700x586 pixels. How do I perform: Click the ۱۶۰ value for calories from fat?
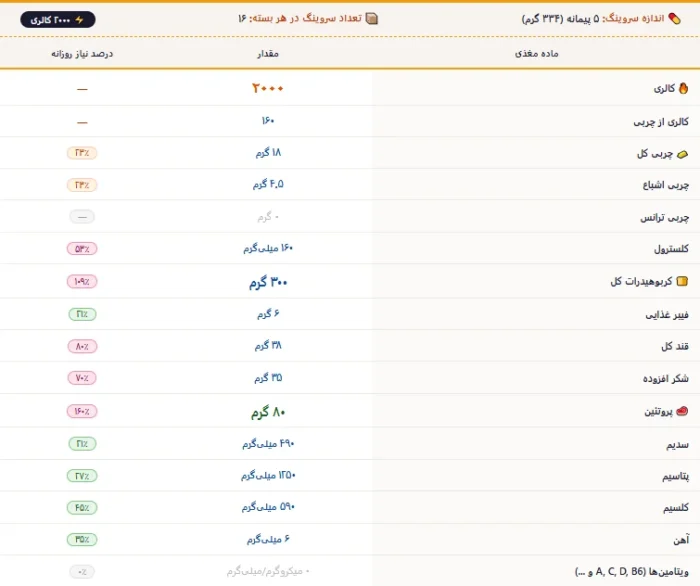[268, 121]
